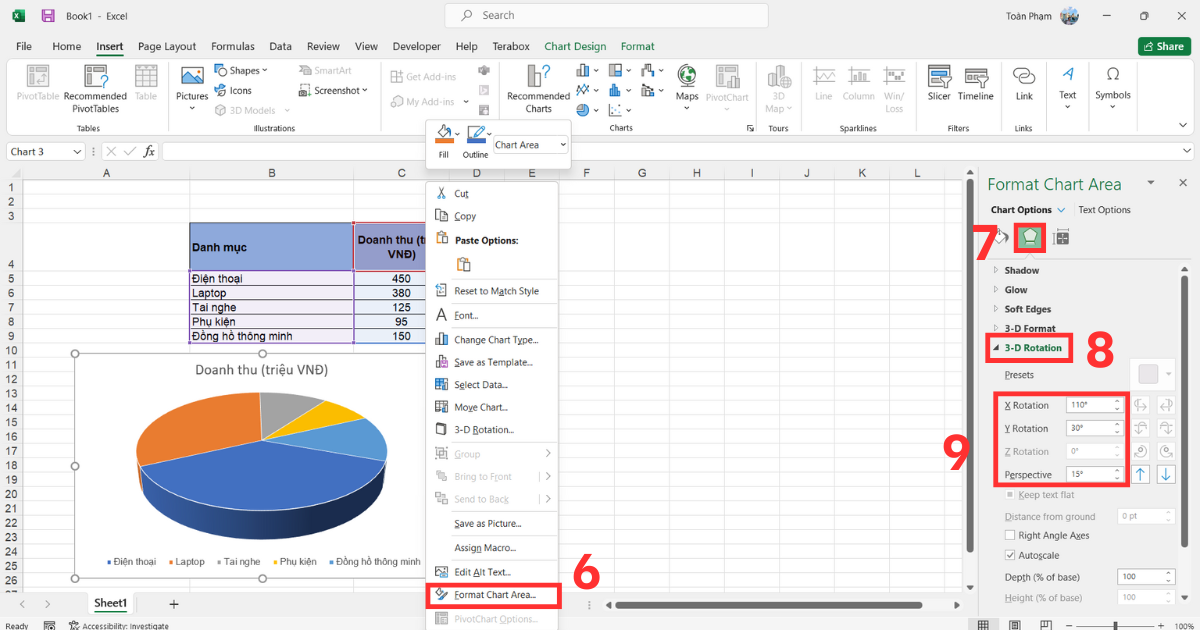Viewport: 1200px width, 630px height.
Task: Click the cell containing Laptop
Action: [271, 293]
